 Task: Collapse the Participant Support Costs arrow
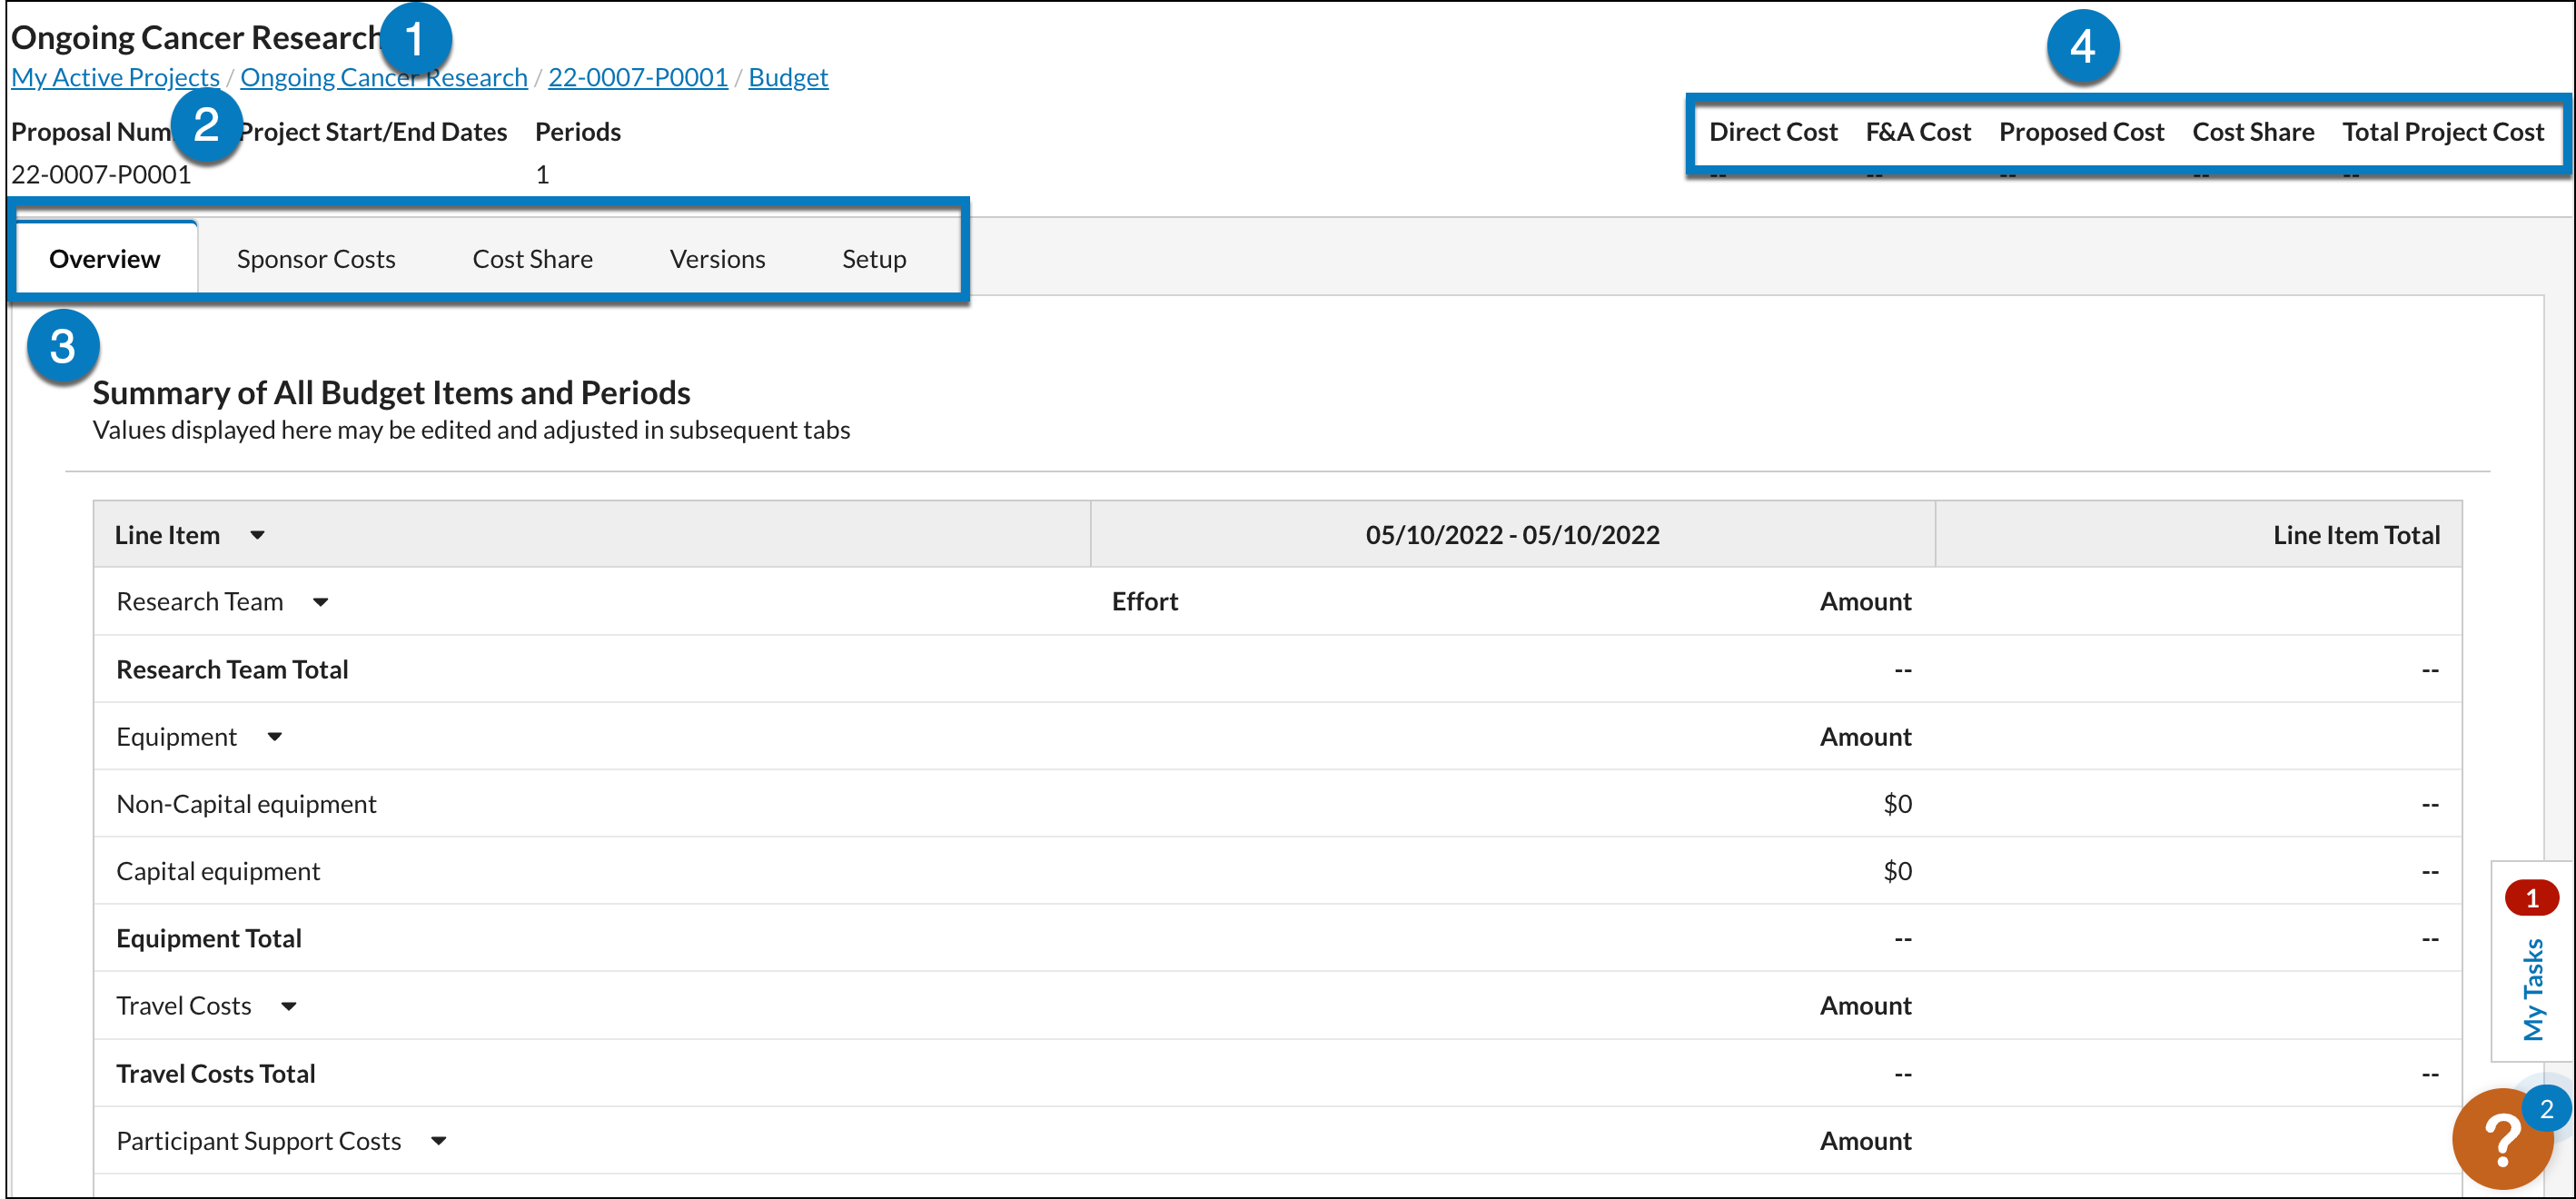[x=438, y=1141]
